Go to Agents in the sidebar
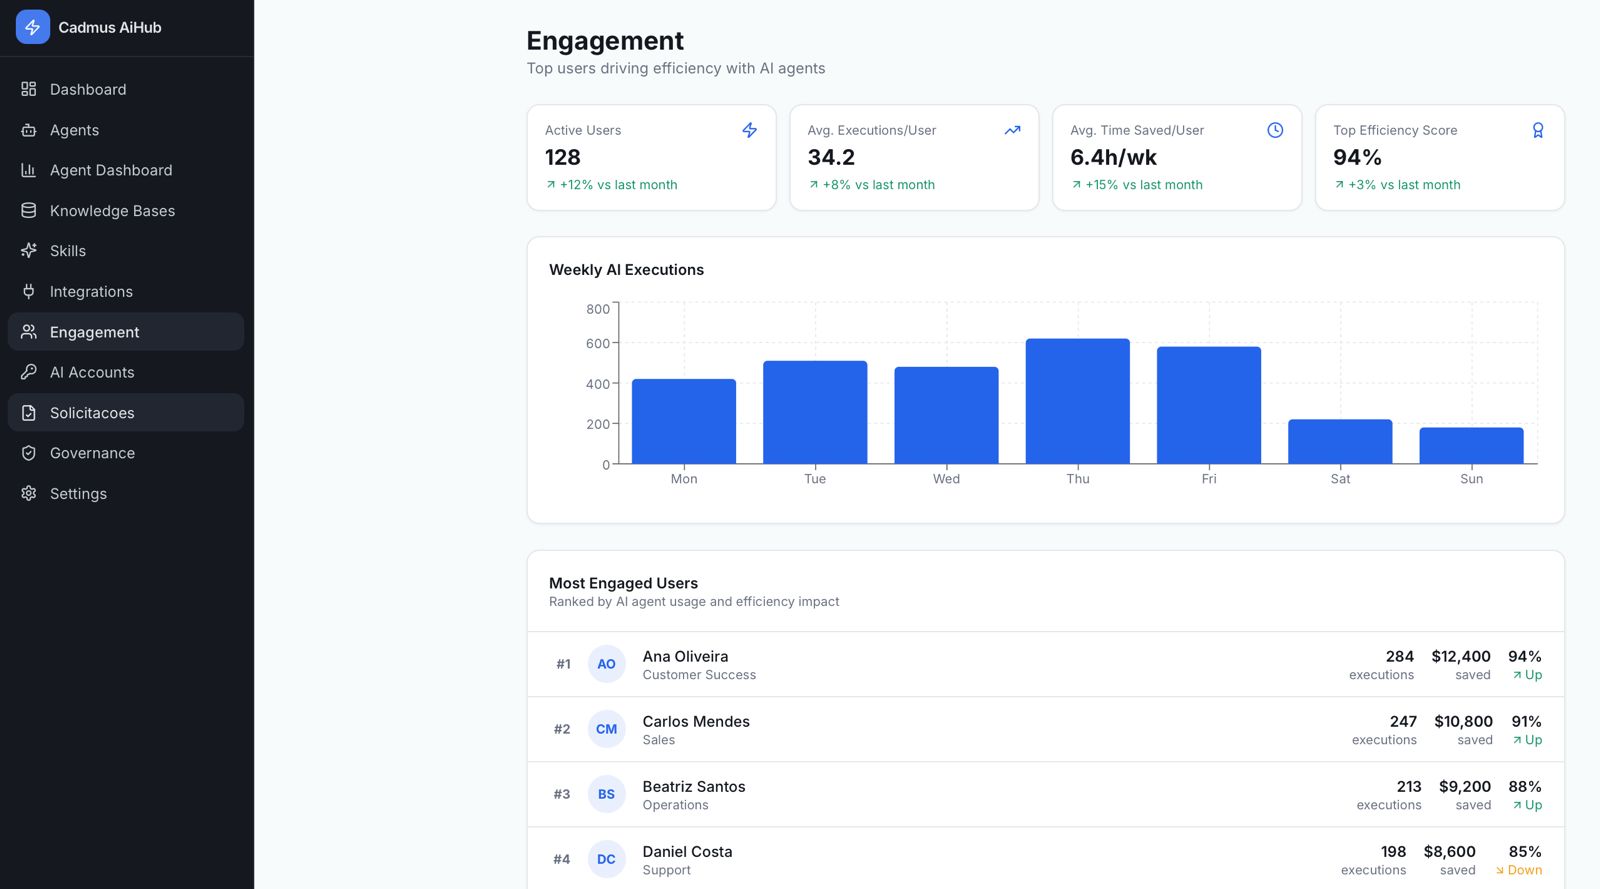Image resolution: width=1600 pixels, height=889 pixels. 126,130
